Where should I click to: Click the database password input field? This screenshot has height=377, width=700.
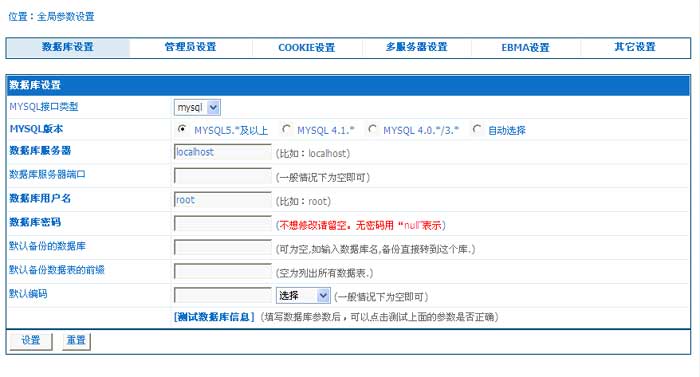(x=222, y=224)
